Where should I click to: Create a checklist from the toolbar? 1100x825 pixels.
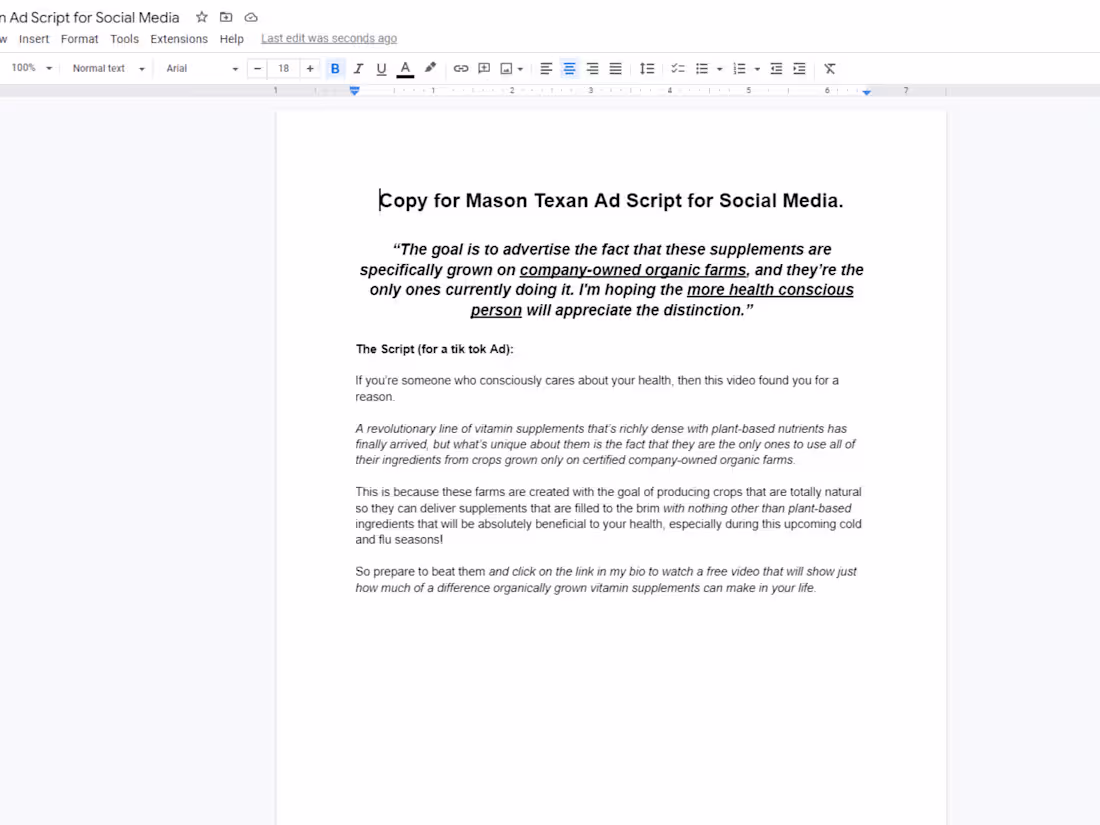click(x=678, y=68)
